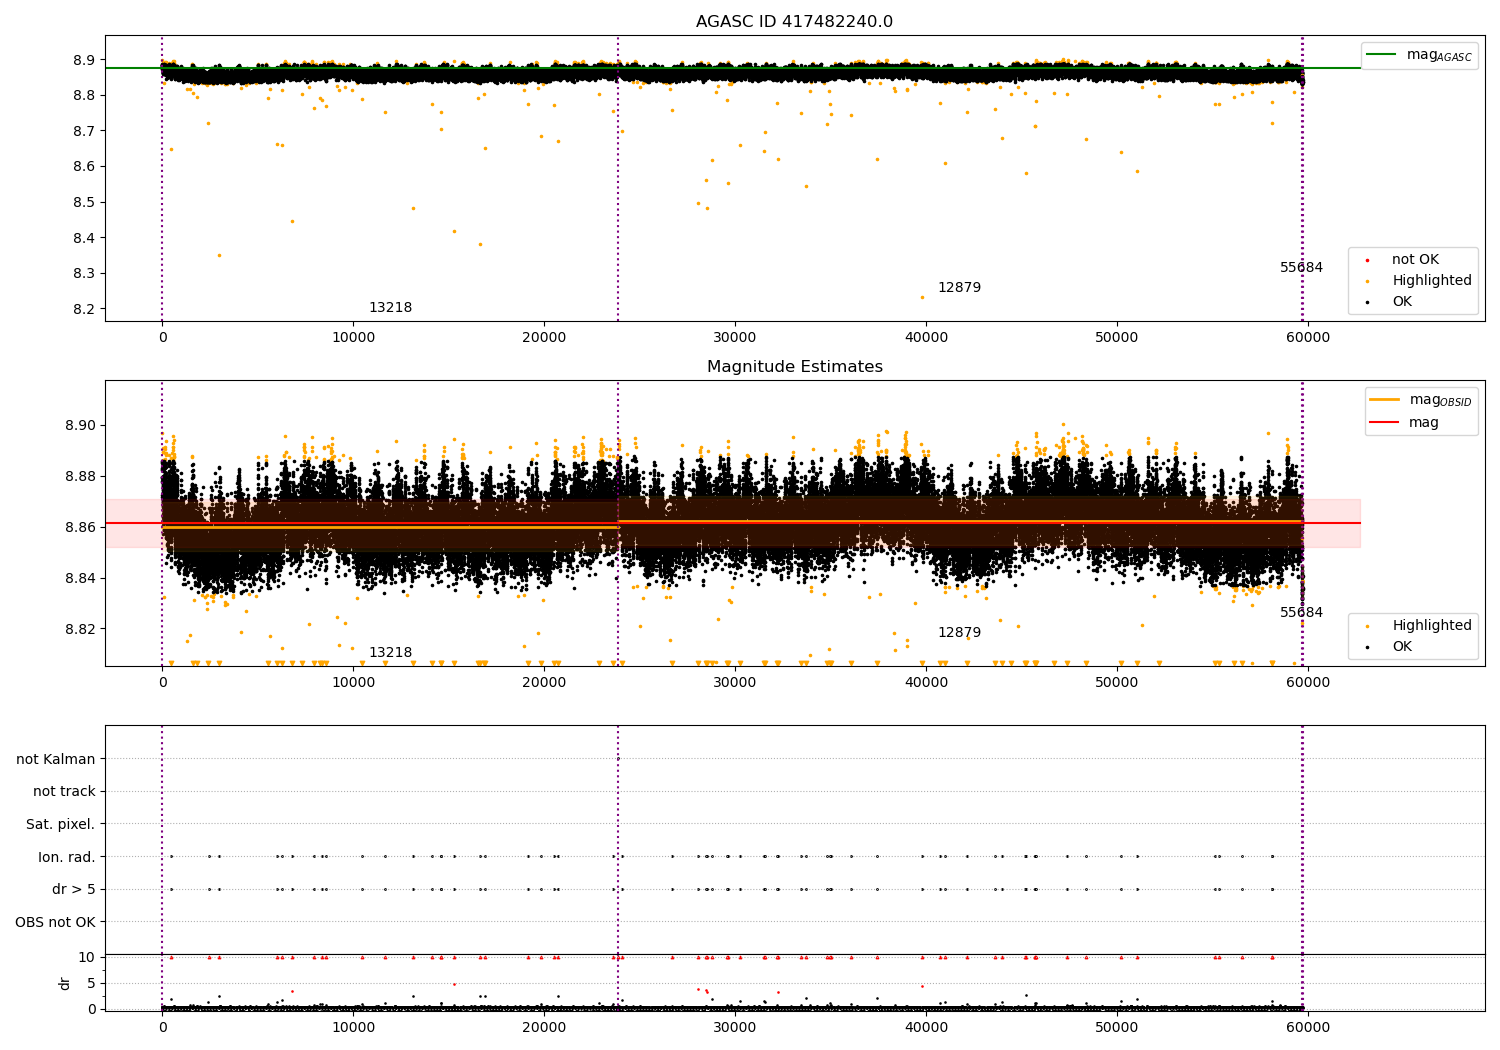Click the '8.2' y-axis tick of the top plot
The image size is (1500, 1050).
[84, 310]
